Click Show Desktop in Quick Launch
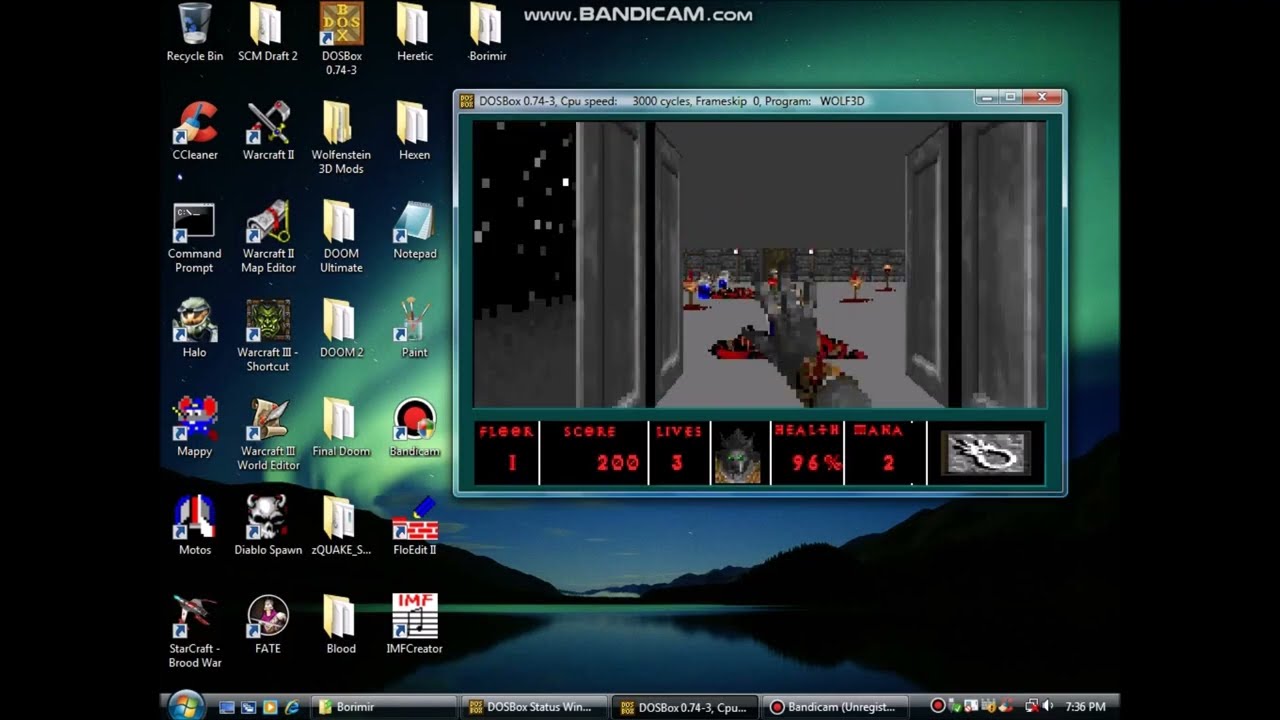This screenshot has height=720, width=1280. point(227,707)
